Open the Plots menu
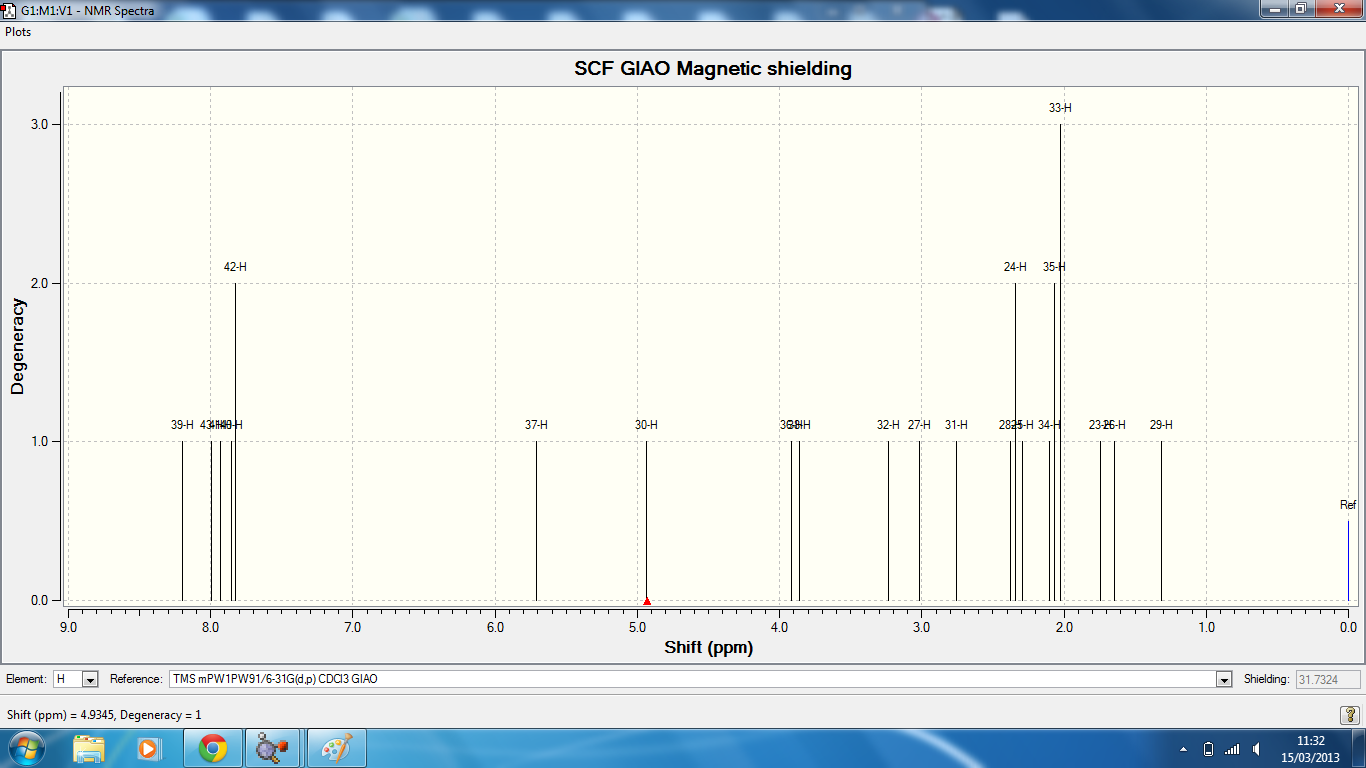The image size is (1366, 768). [18, 32]
